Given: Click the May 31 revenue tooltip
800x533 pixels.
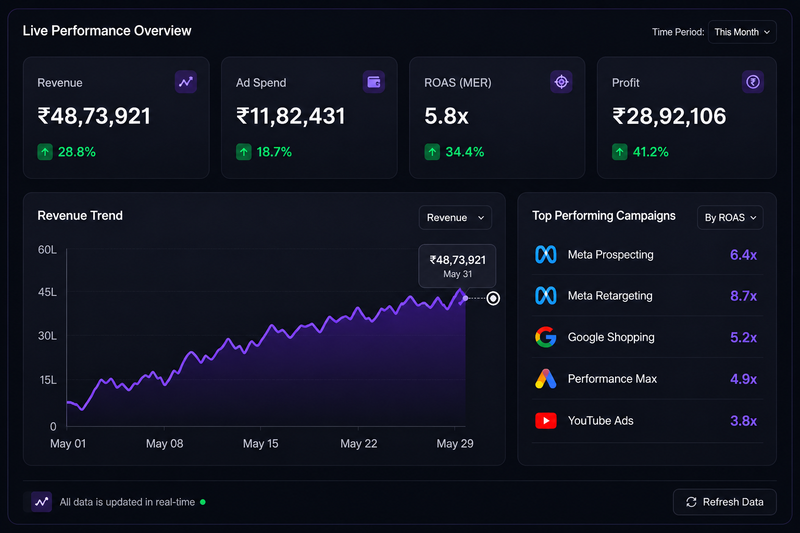Looking at the screenshot, I should 457,266.
